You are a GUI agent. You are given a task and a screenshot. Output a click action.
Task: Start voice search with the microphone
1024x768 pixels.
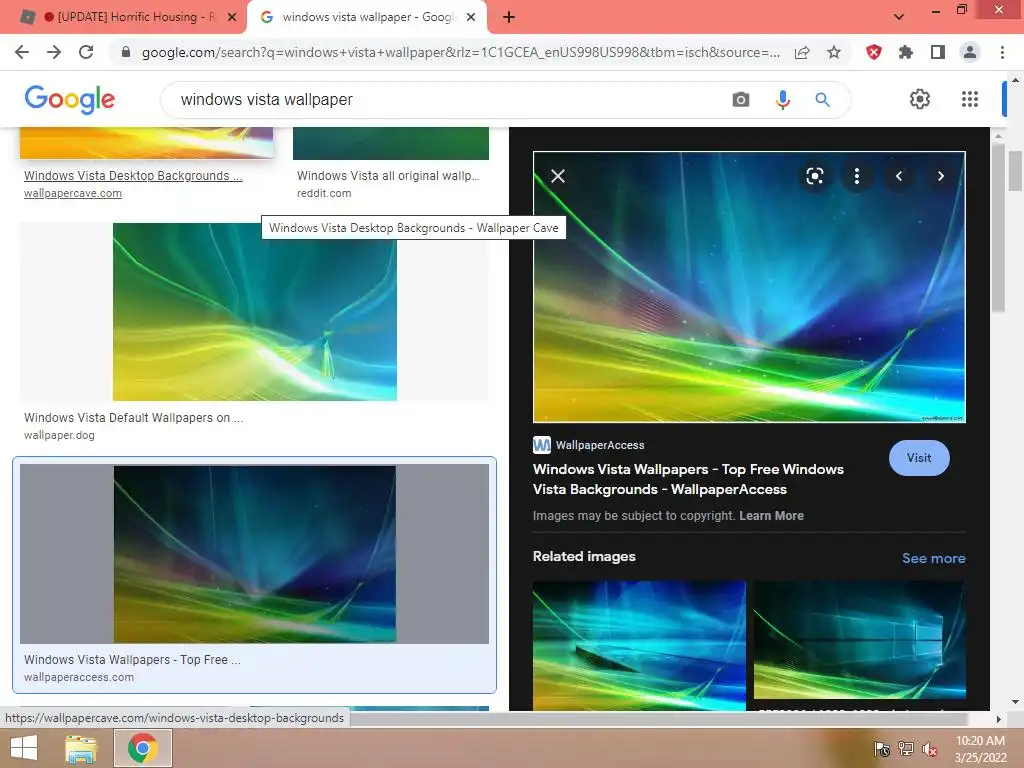point(782,99)
